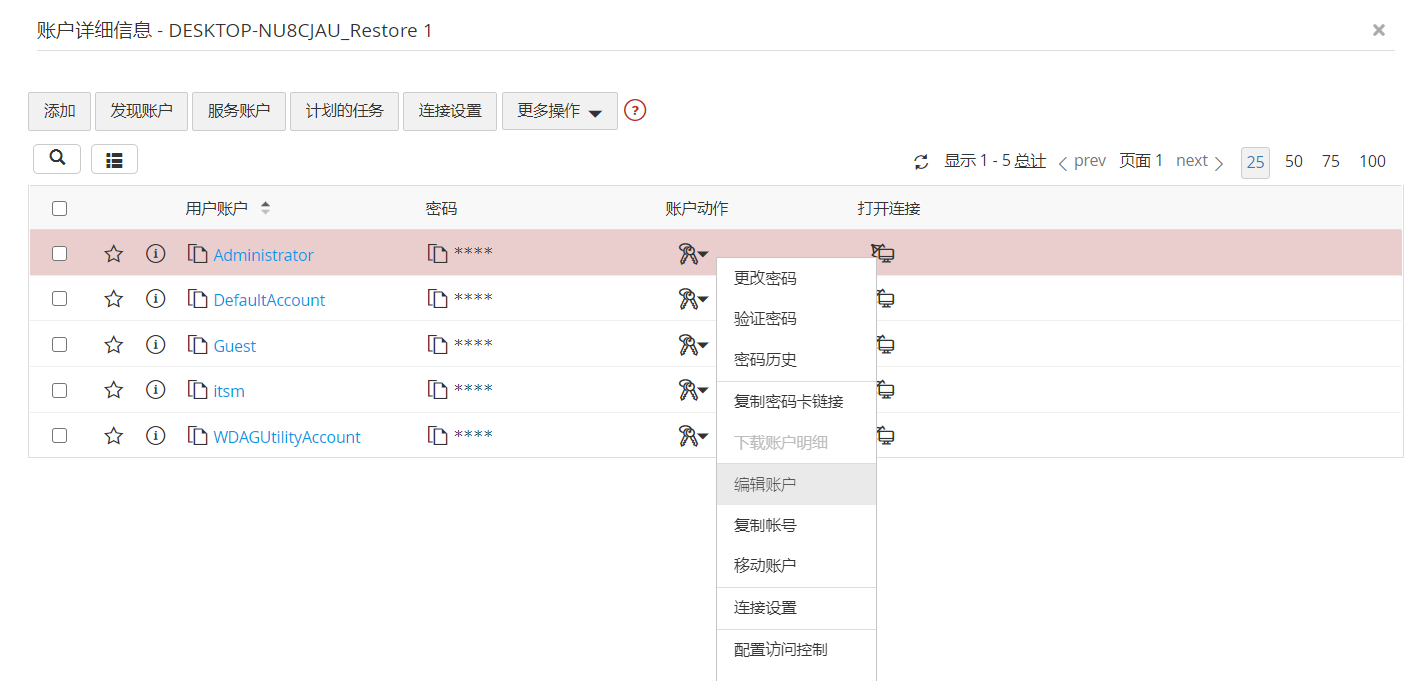Click the red help question mark icon
The image size is (1426, 681).
[635, 111]
